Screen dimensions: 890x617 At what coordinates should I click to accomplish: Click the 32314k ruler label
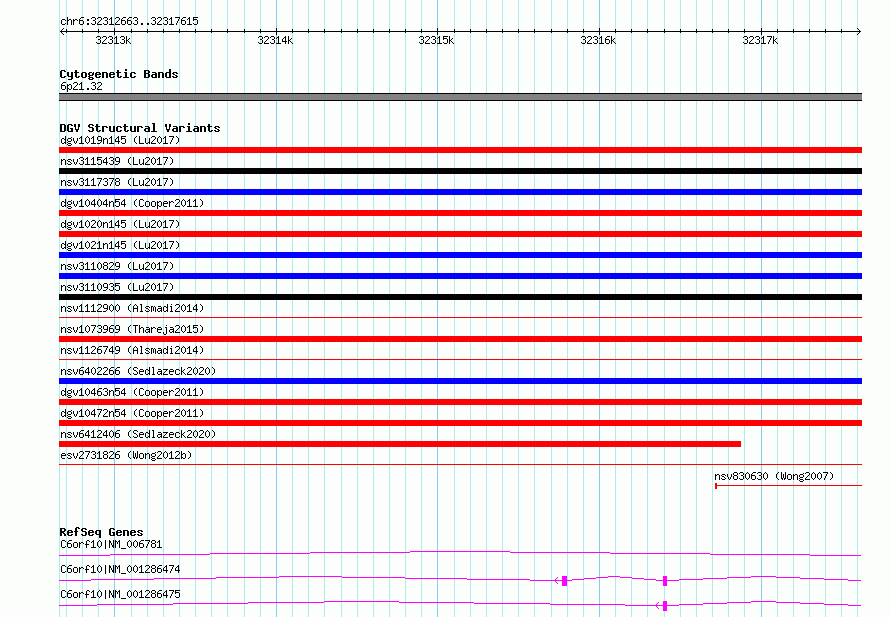[275, 40]
